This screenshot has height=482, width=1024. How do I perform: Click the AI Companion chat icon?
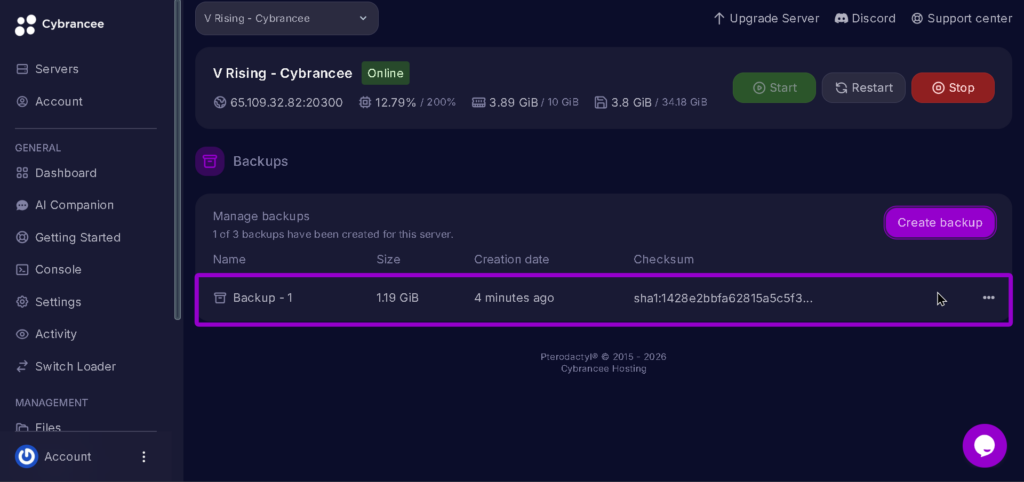pyautogui.click(x=22, y=205)
